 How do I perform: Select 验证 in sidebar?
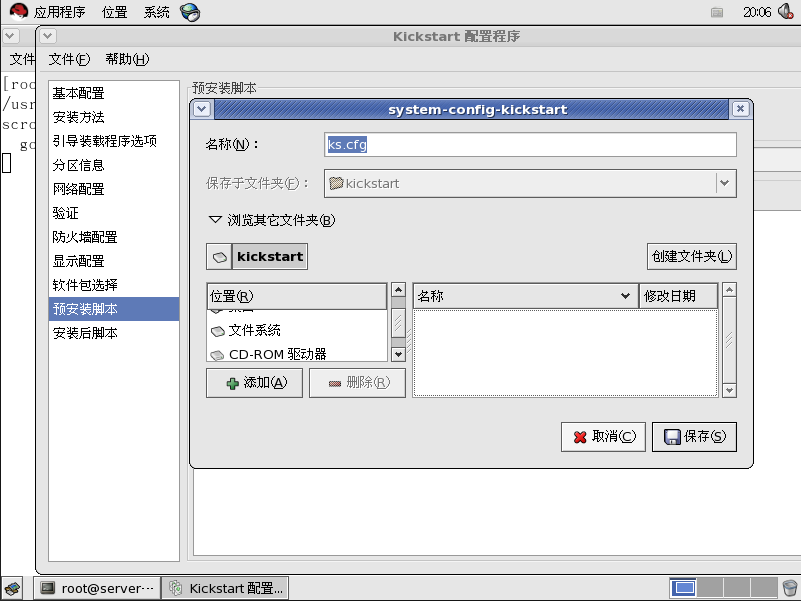[114, 213]
